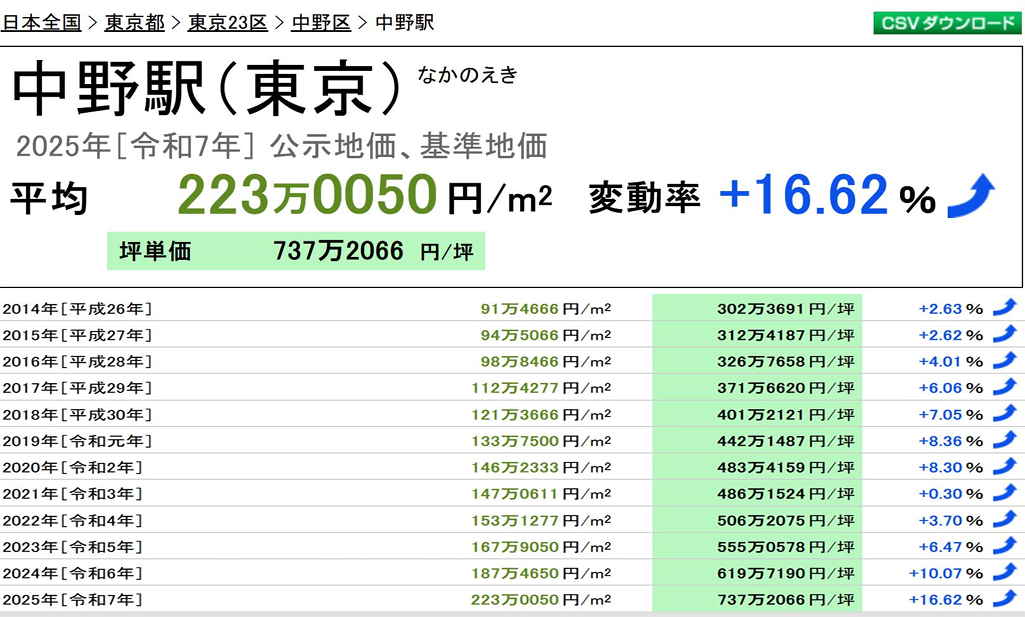Click the 167万9050 円/m² value

click(x=541, y=547)
